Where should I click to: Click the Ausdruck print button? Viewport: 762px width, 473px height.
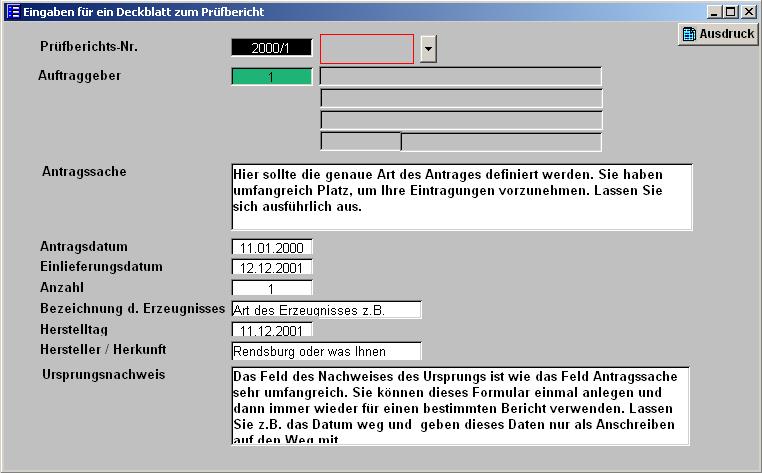(717, 34)
